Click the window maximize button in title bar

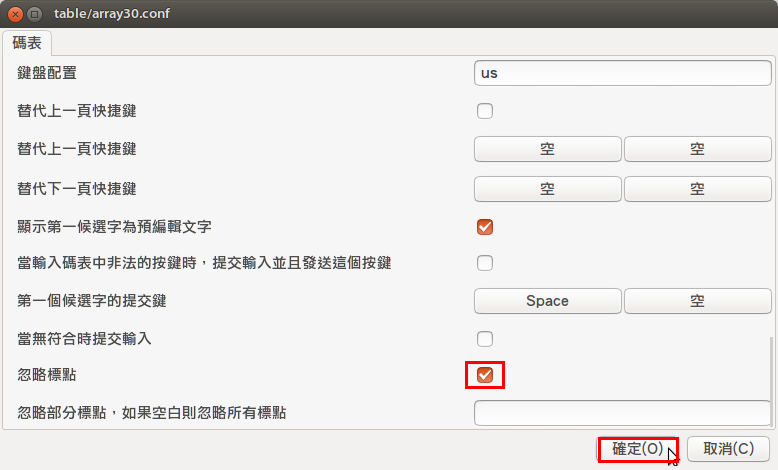[x=34, y=14]
